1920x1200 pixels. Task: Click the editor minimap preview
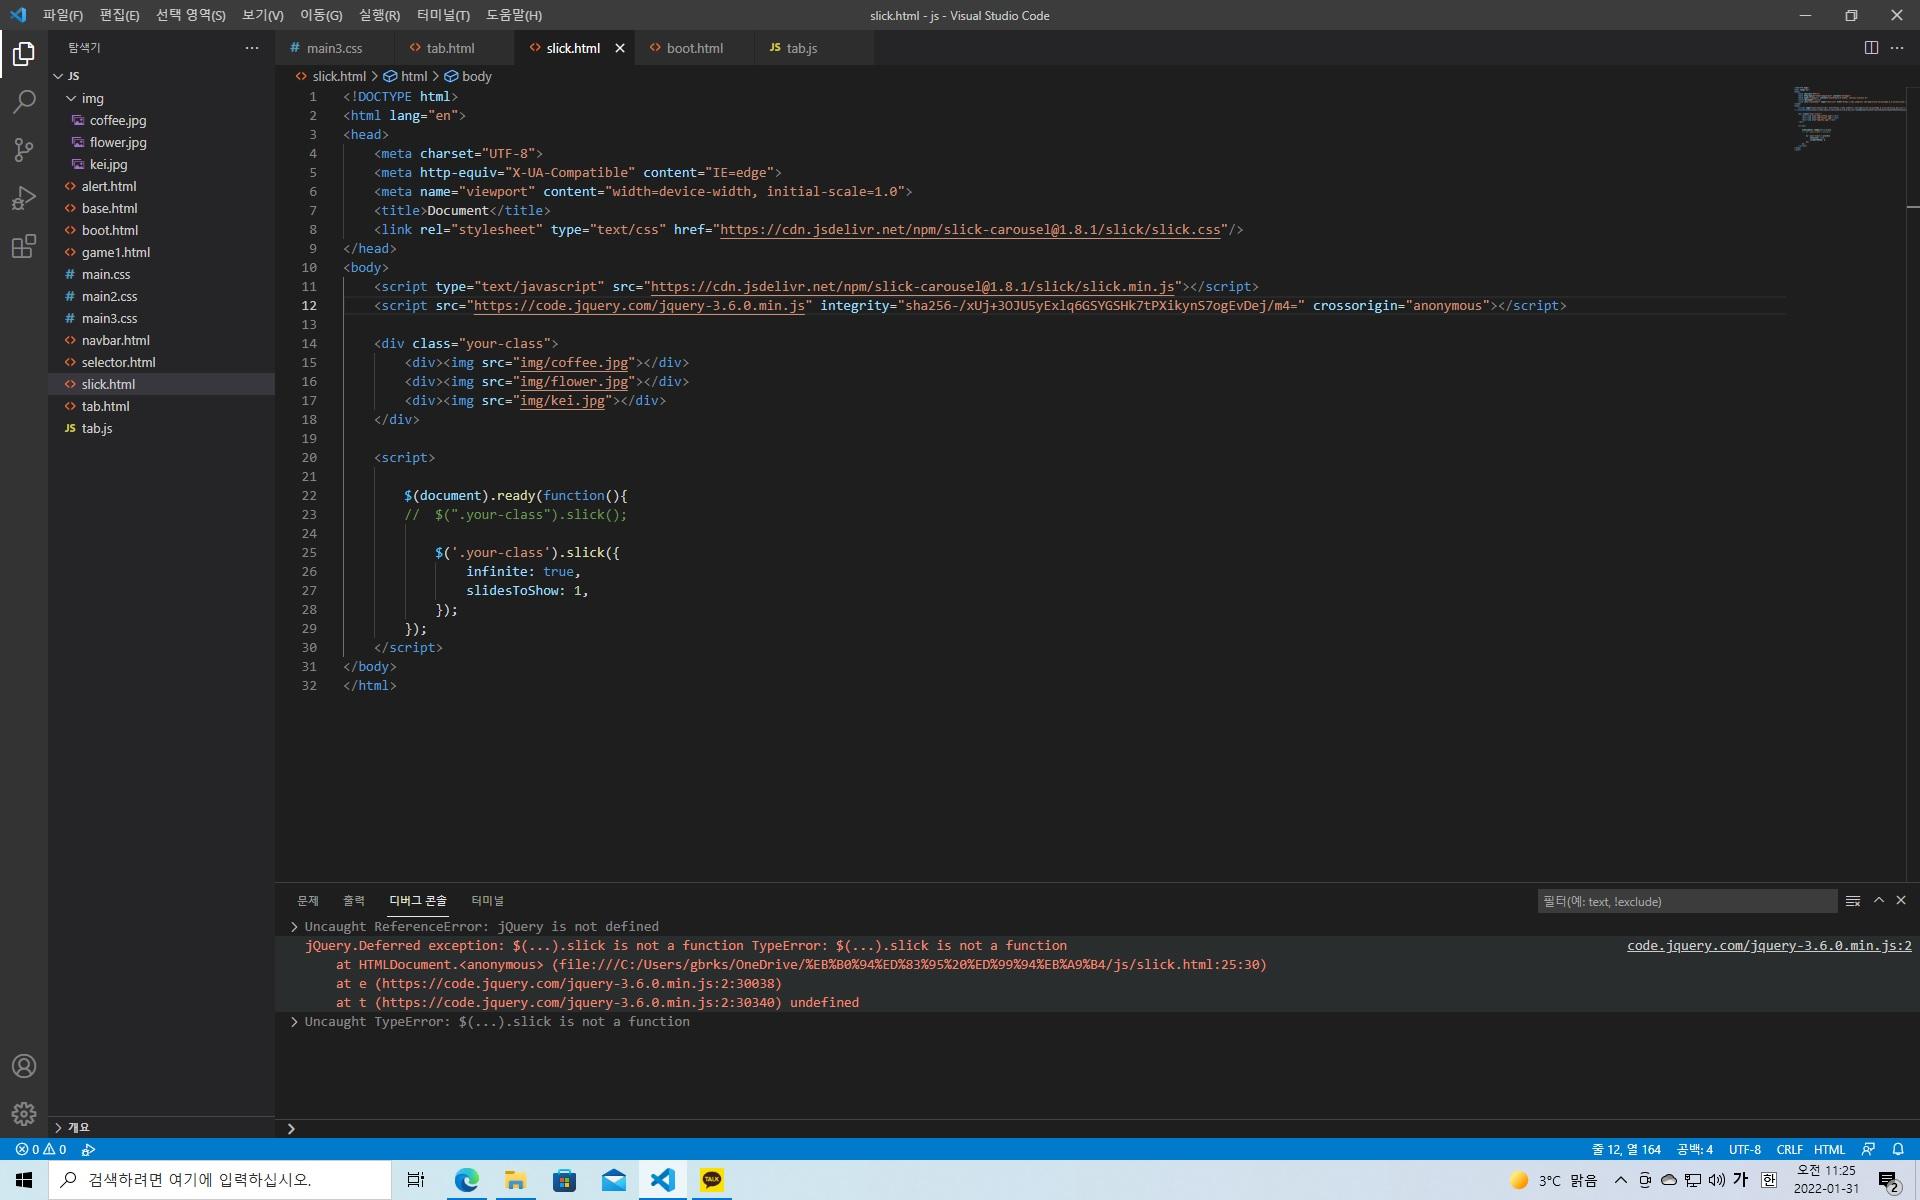coord(1848,119)
